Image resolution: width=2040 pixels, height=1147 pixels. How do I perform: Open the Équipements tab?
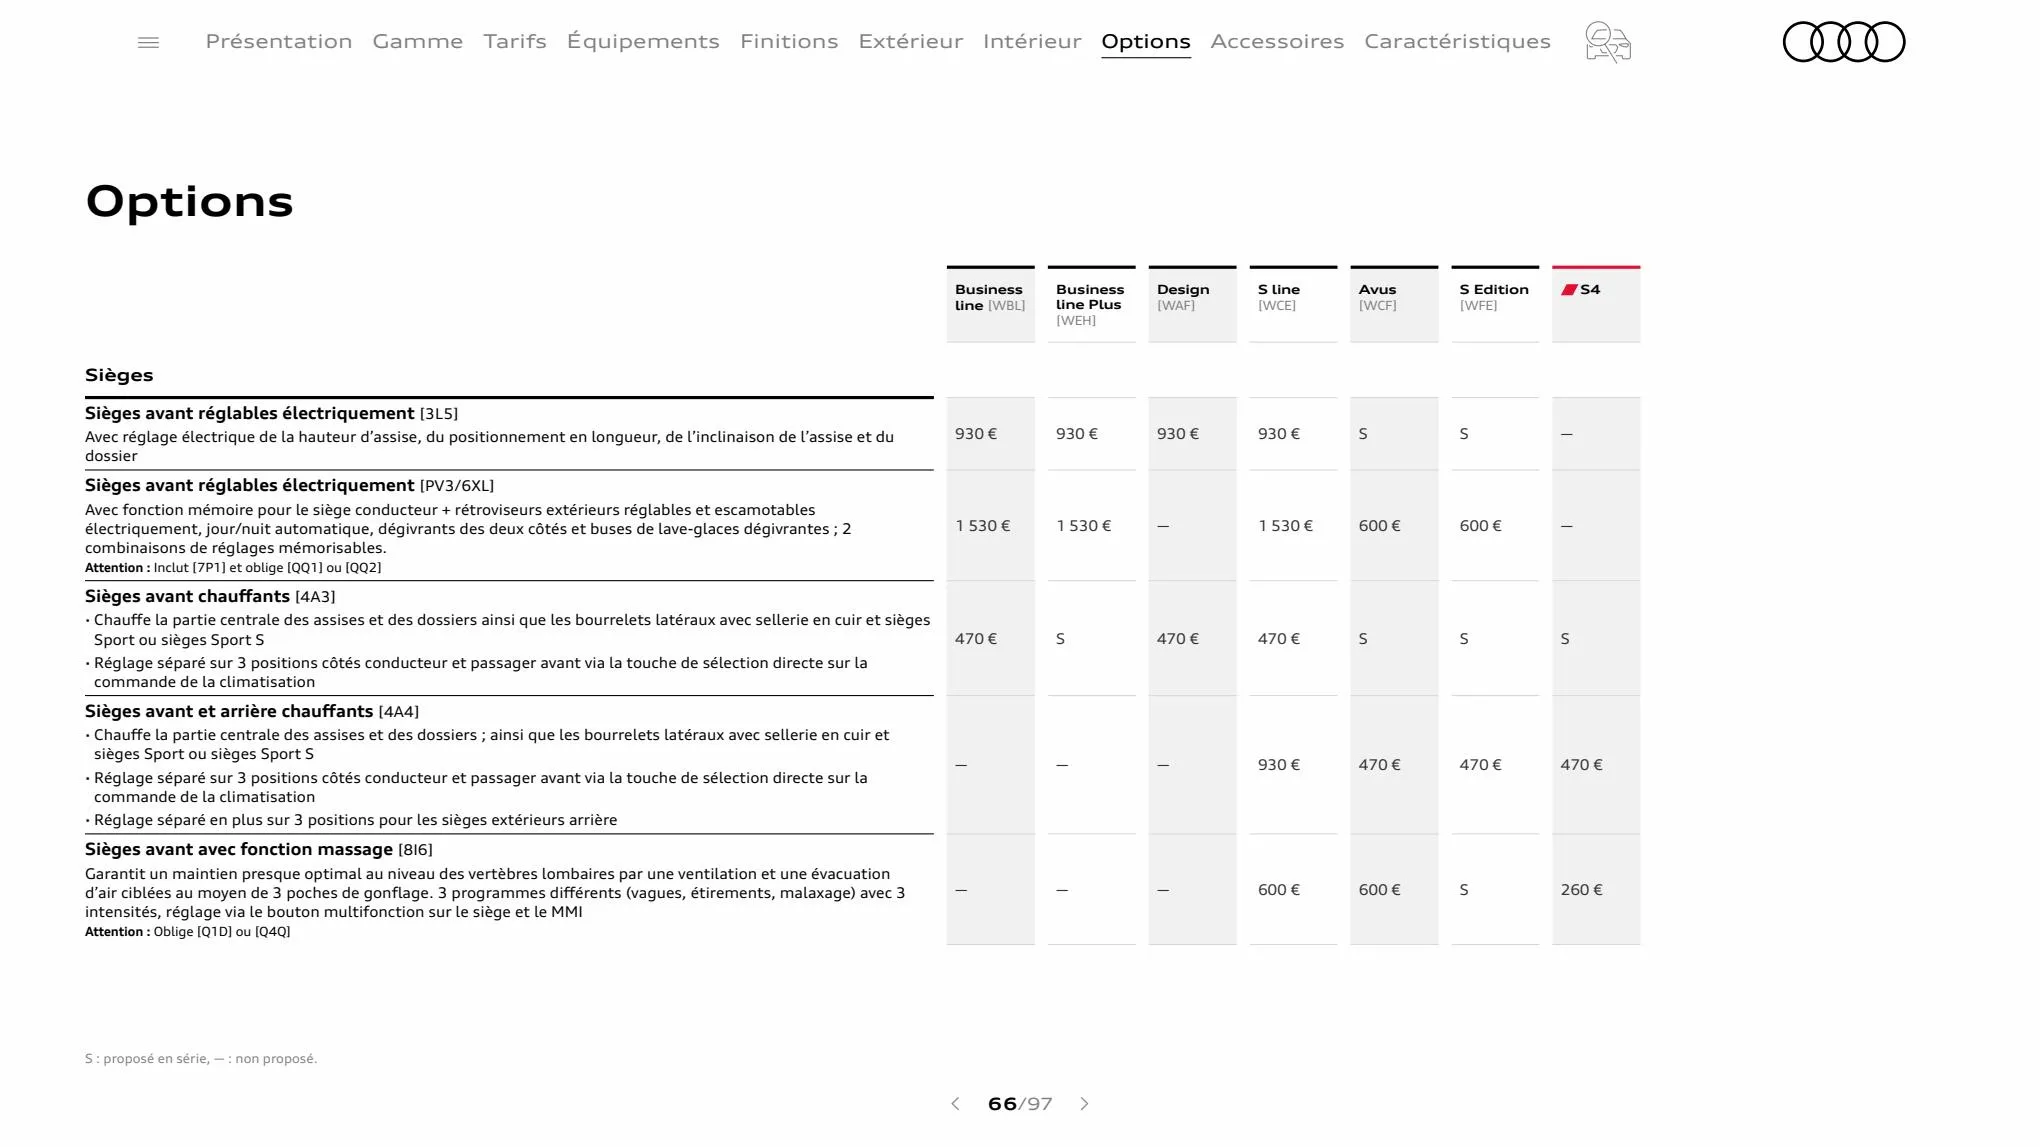[x=643, y=41]
